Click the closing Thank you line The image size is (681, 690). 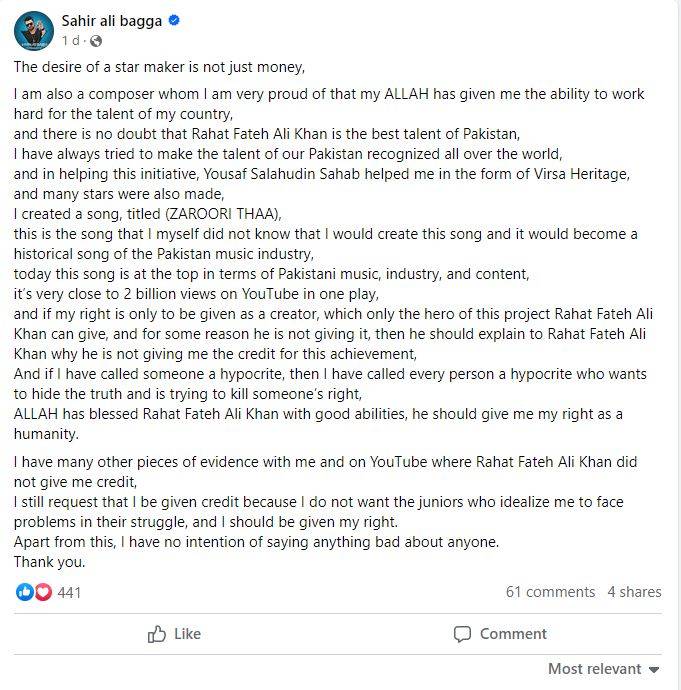click(49, 562)
